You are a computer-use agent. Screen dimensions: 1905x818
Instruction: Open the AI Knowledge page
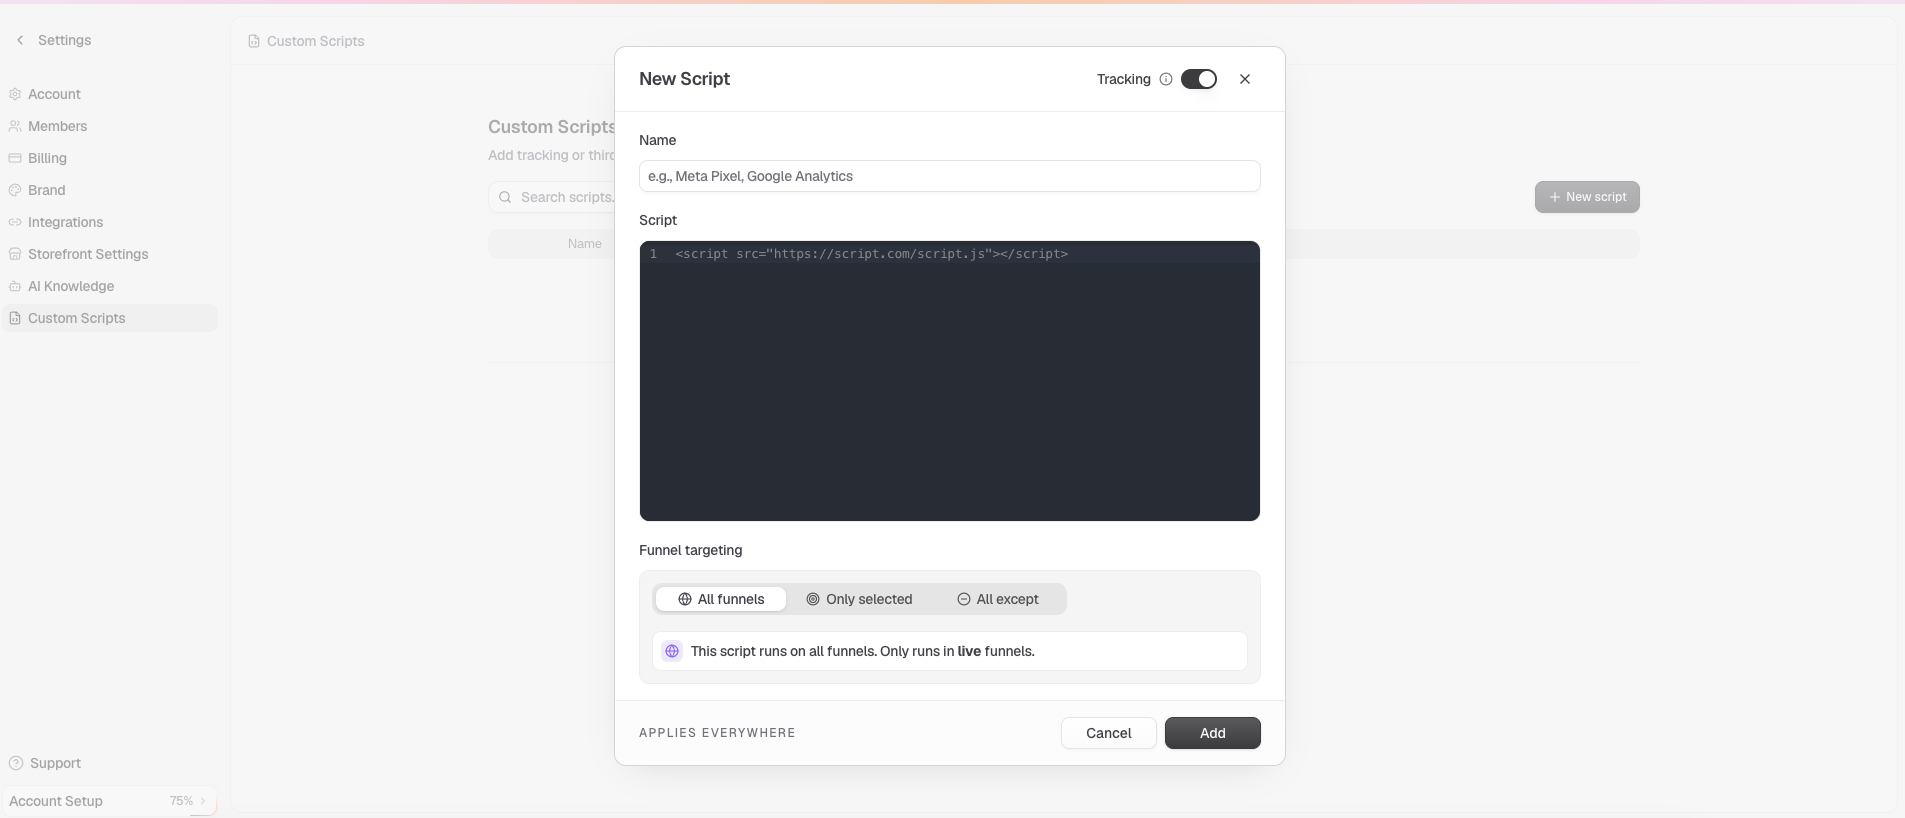pos(110,286)
